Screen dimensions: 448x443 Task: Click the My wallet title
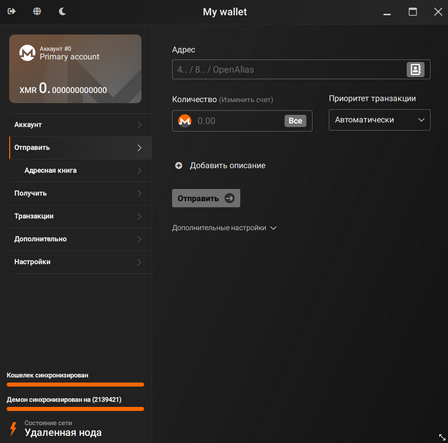(x=225, y=12)
